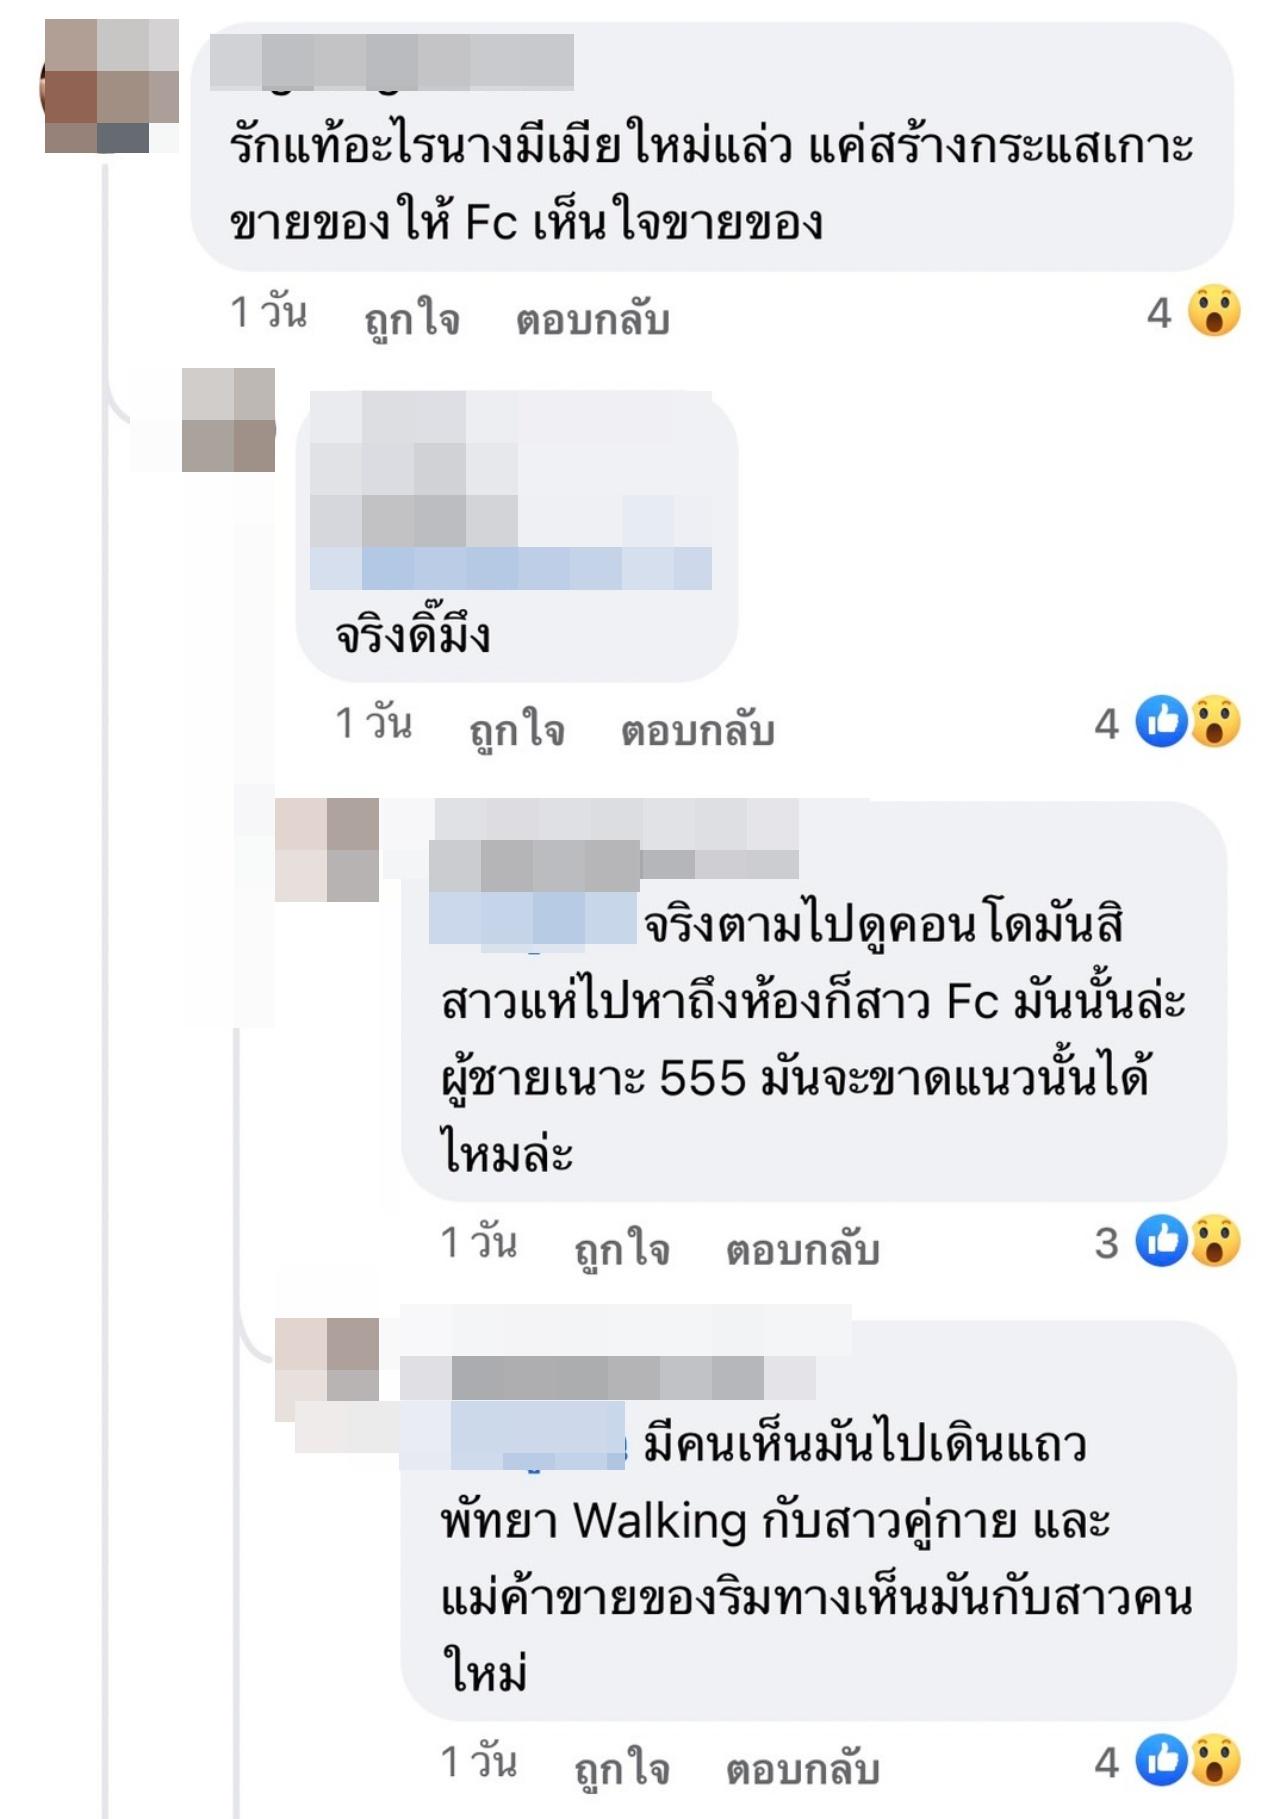Click wow reaction emoji on first comment
This screenshot has width=1280, height=1819.
pyautogui.click(x=1214, y=311)
